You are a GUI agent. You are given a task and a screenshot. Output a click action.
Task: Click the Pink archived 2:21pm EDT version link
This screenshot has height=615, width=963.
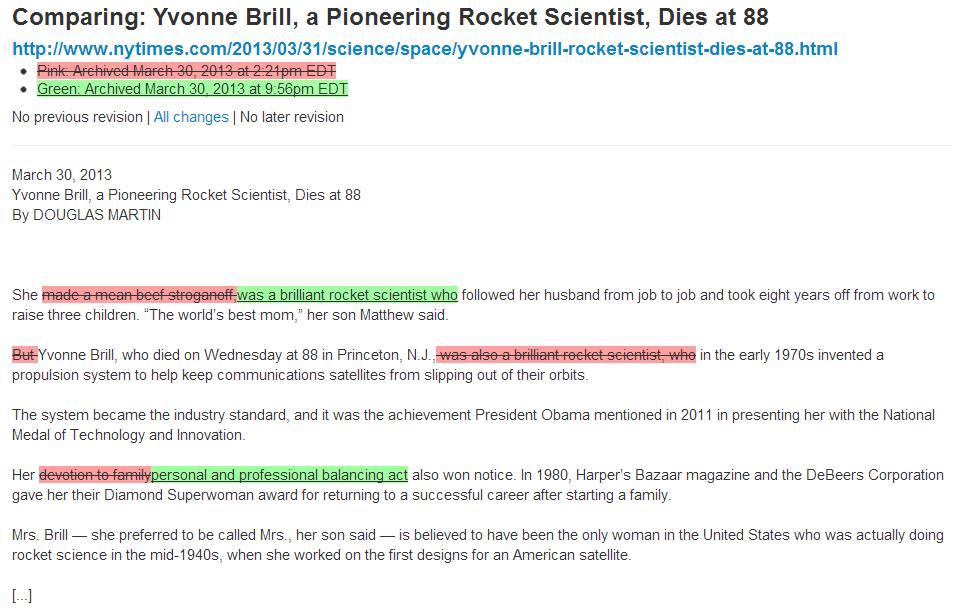tap(186, 70)
